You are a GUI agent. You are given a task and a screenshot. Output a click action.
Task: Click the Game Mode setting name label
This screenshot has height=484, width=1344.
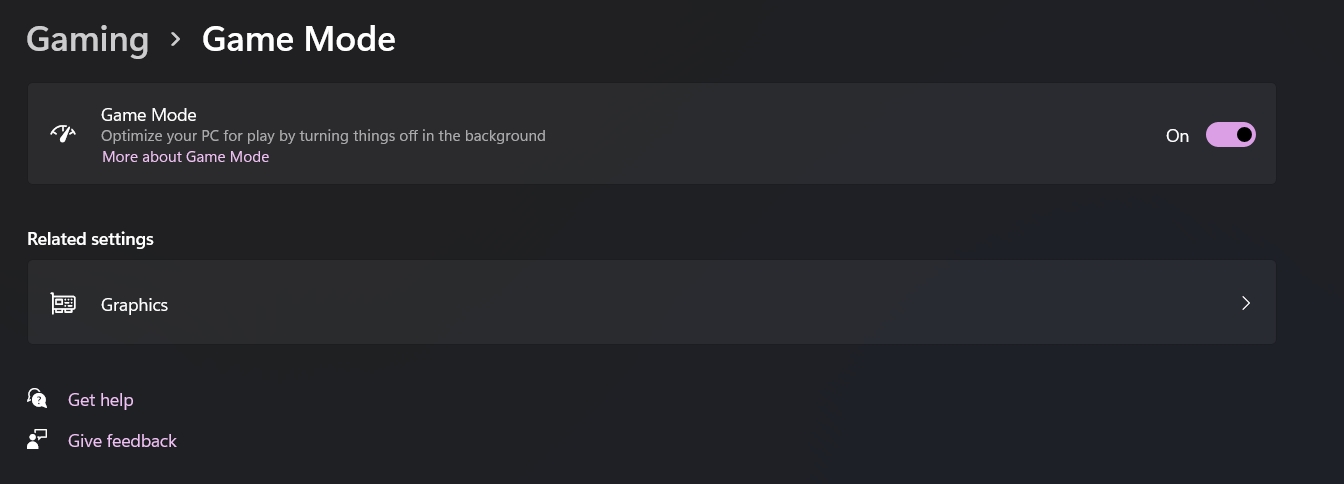point(148,115)
